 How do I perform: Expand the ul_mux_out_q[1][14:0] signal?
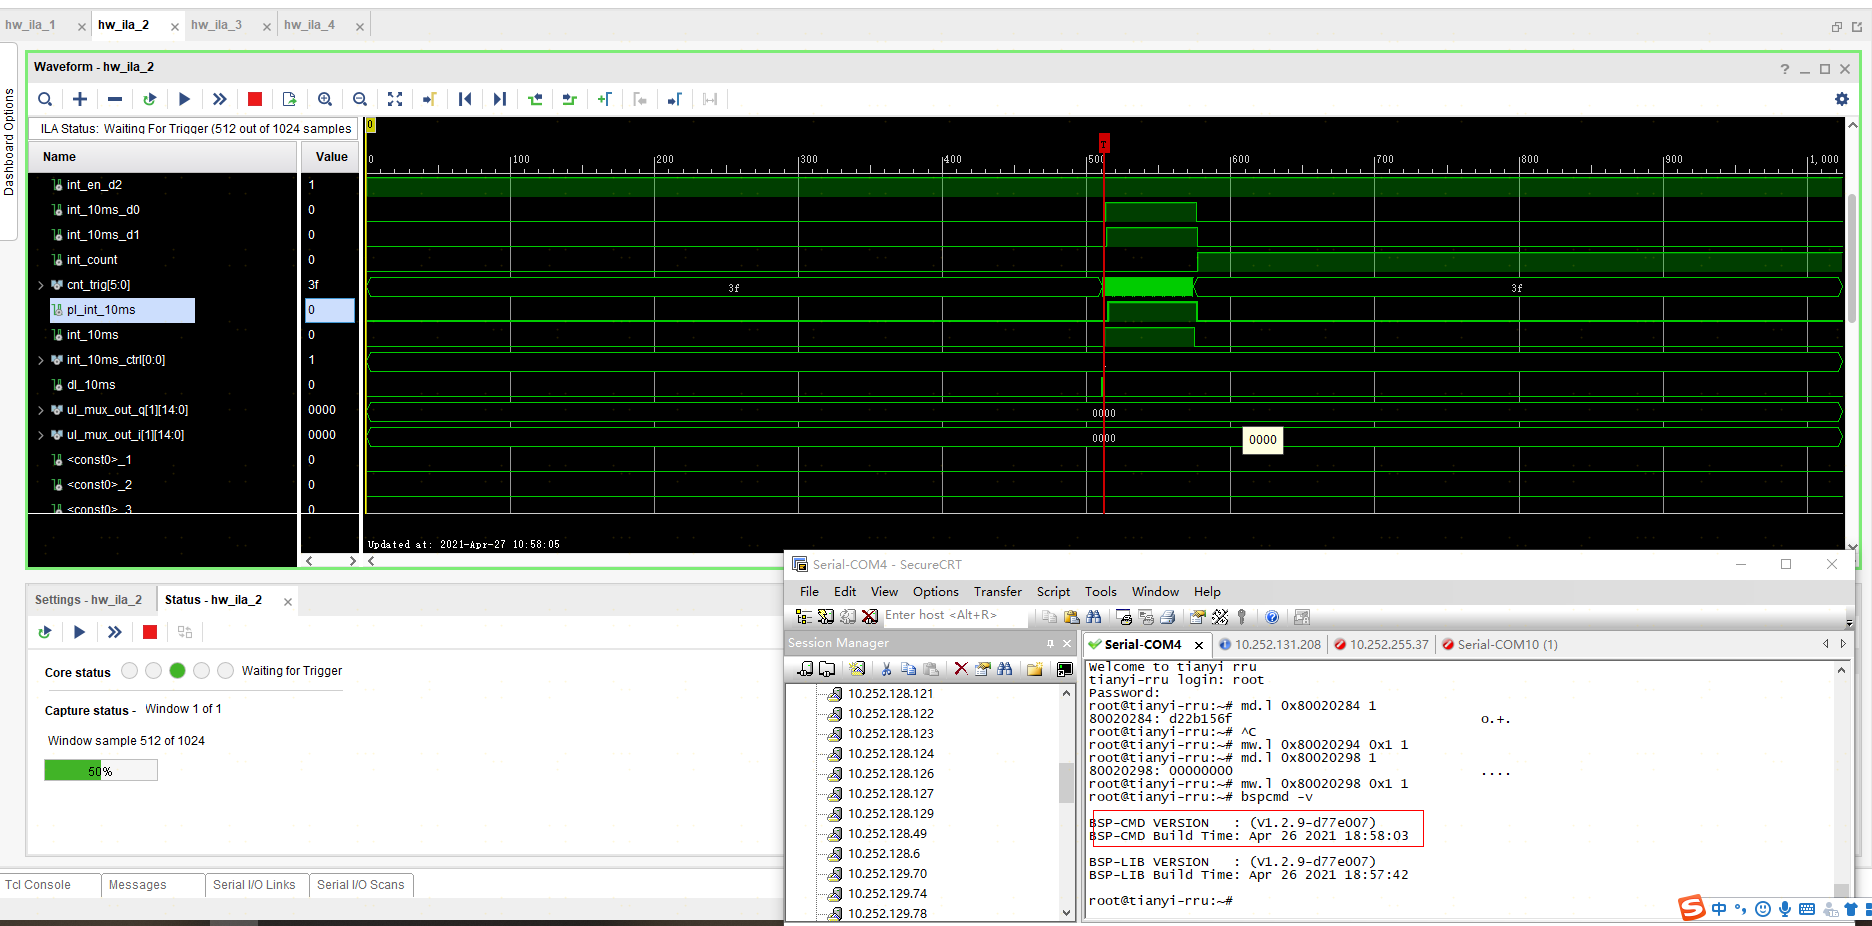41,410
